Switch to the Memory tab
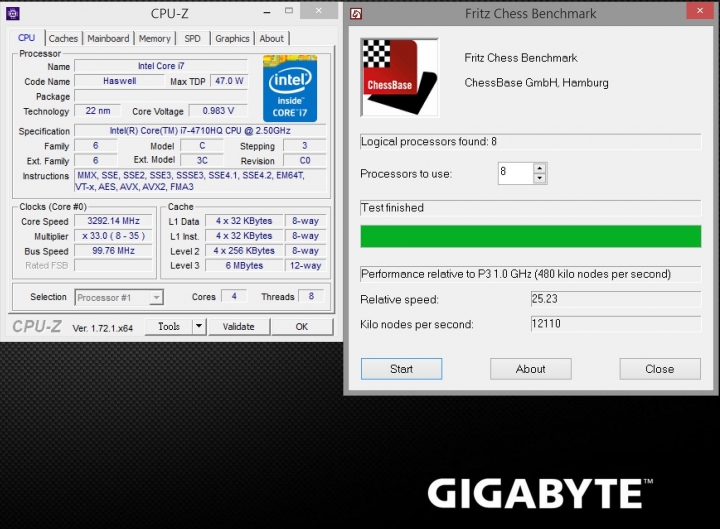Image resolution: width=720 pixels, height=529 pixels. click(154, 39)
